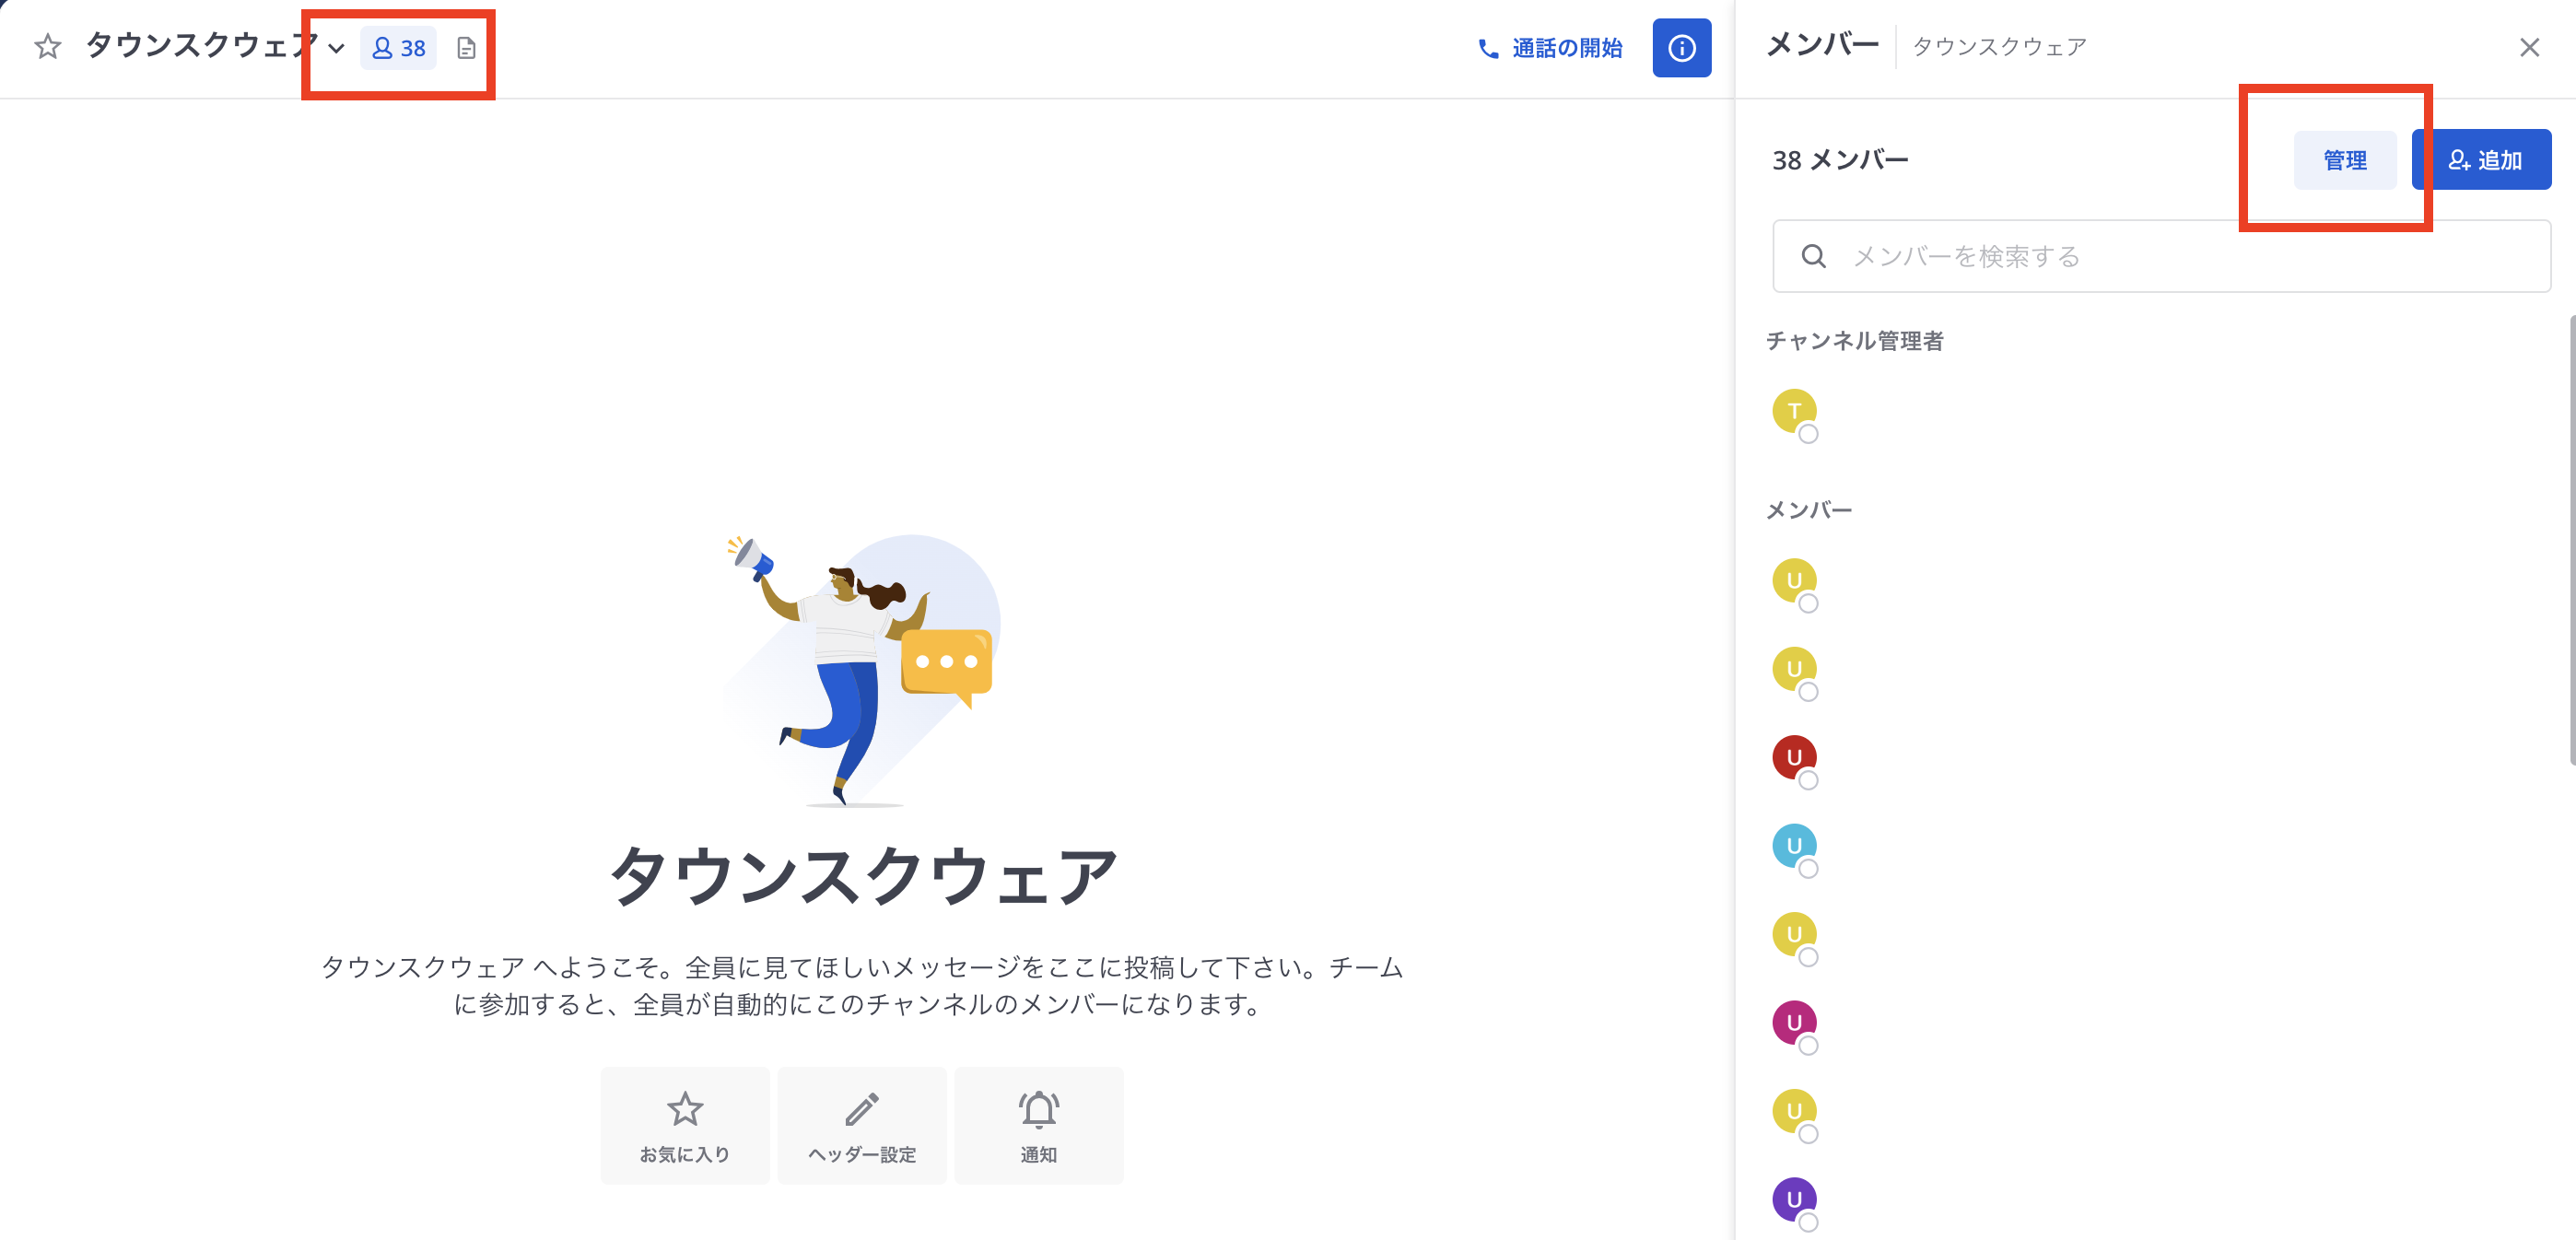
Task: Expand the タウンスクウェア channel name dropdown
Action: click(x=336, y=48)
